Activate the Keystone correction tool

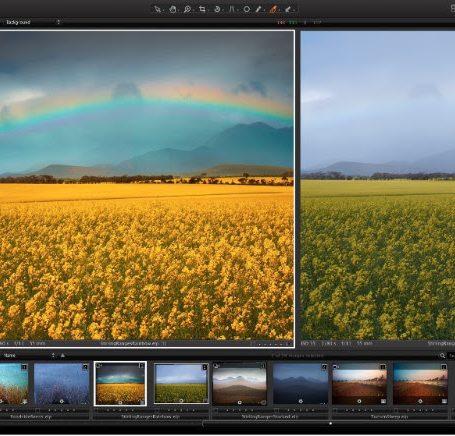coord(232,9)
